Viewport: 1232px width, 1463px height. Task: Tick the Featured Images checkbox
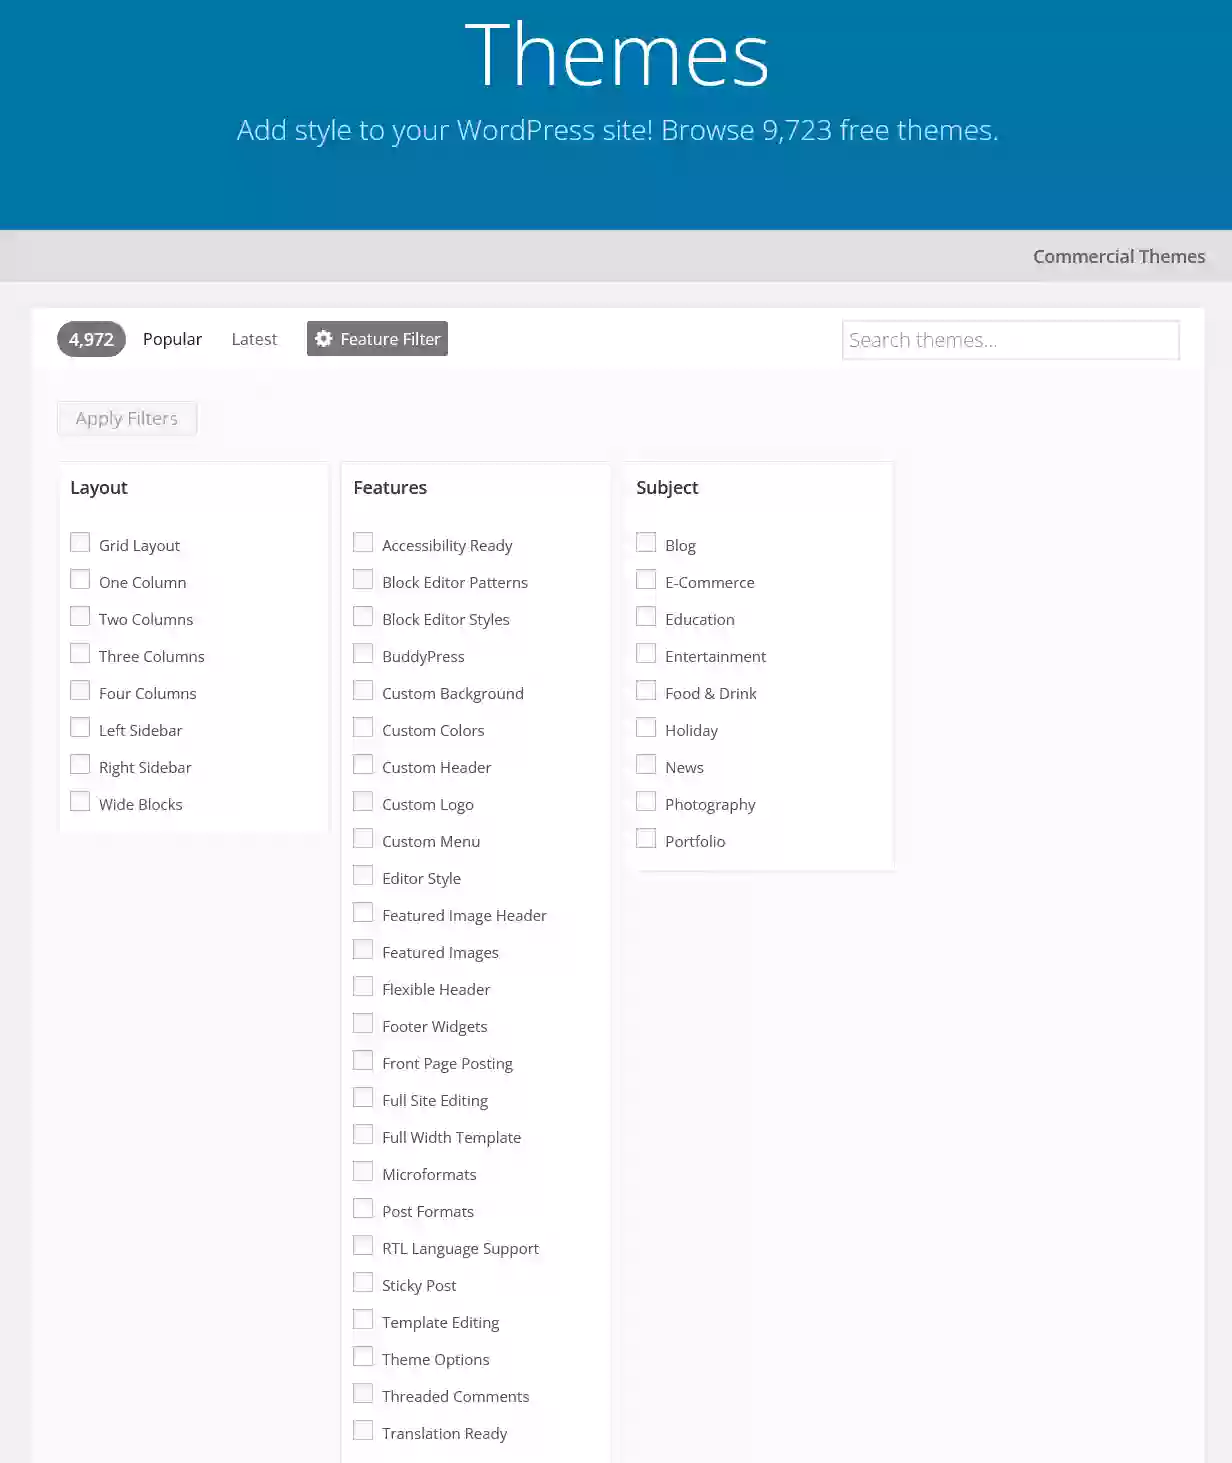[363, 949]
